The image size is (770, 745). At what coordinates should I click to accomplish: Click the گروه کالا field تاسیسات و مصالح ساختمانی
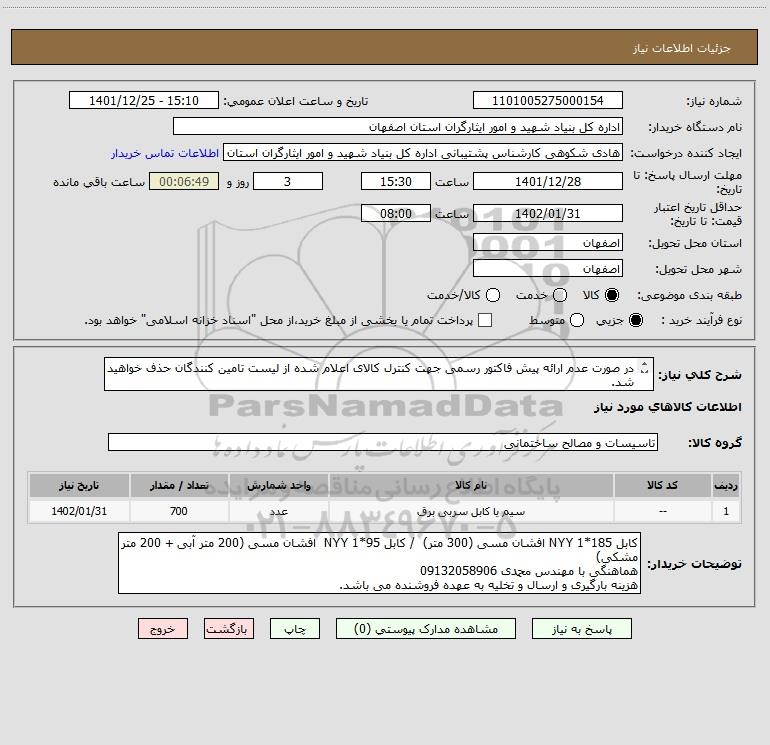coord(383,442)
